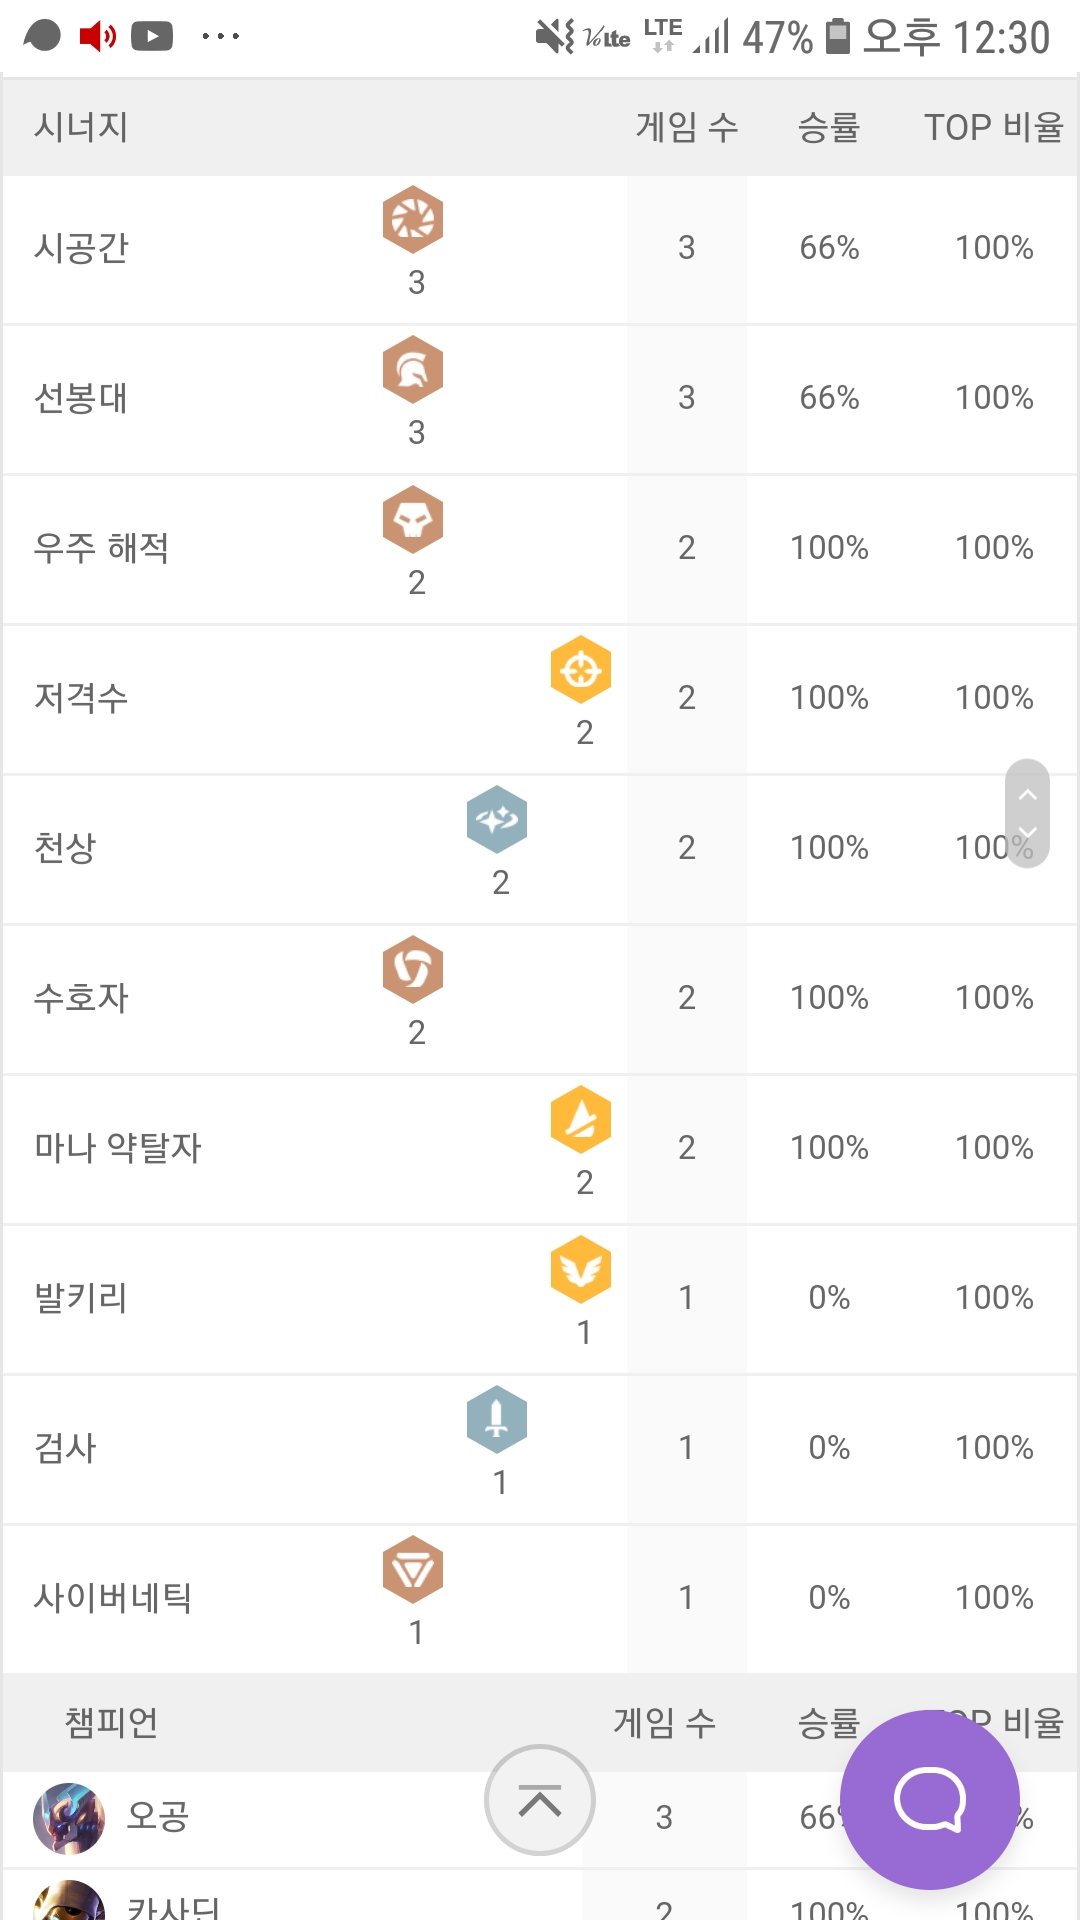This screenshot has width=1080, height=1920.
Task: Tap the three-dot status bar overflow
Action: pyautogui.click(x=221, y=37)
